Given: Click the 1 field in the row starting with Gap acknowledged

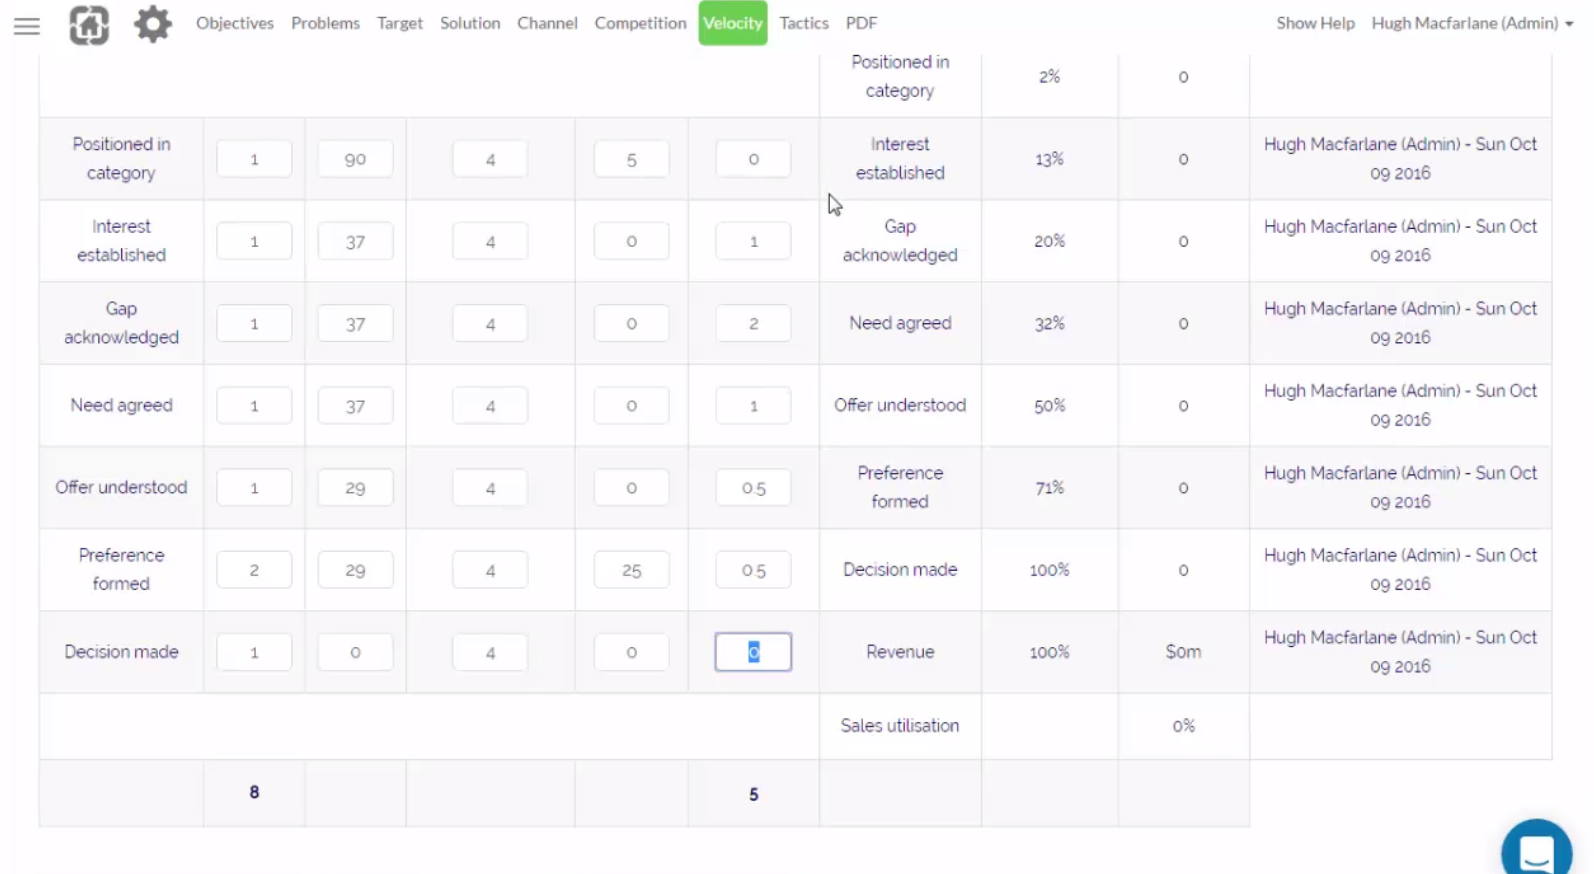Looking at the screenshot, I should 254,323.
